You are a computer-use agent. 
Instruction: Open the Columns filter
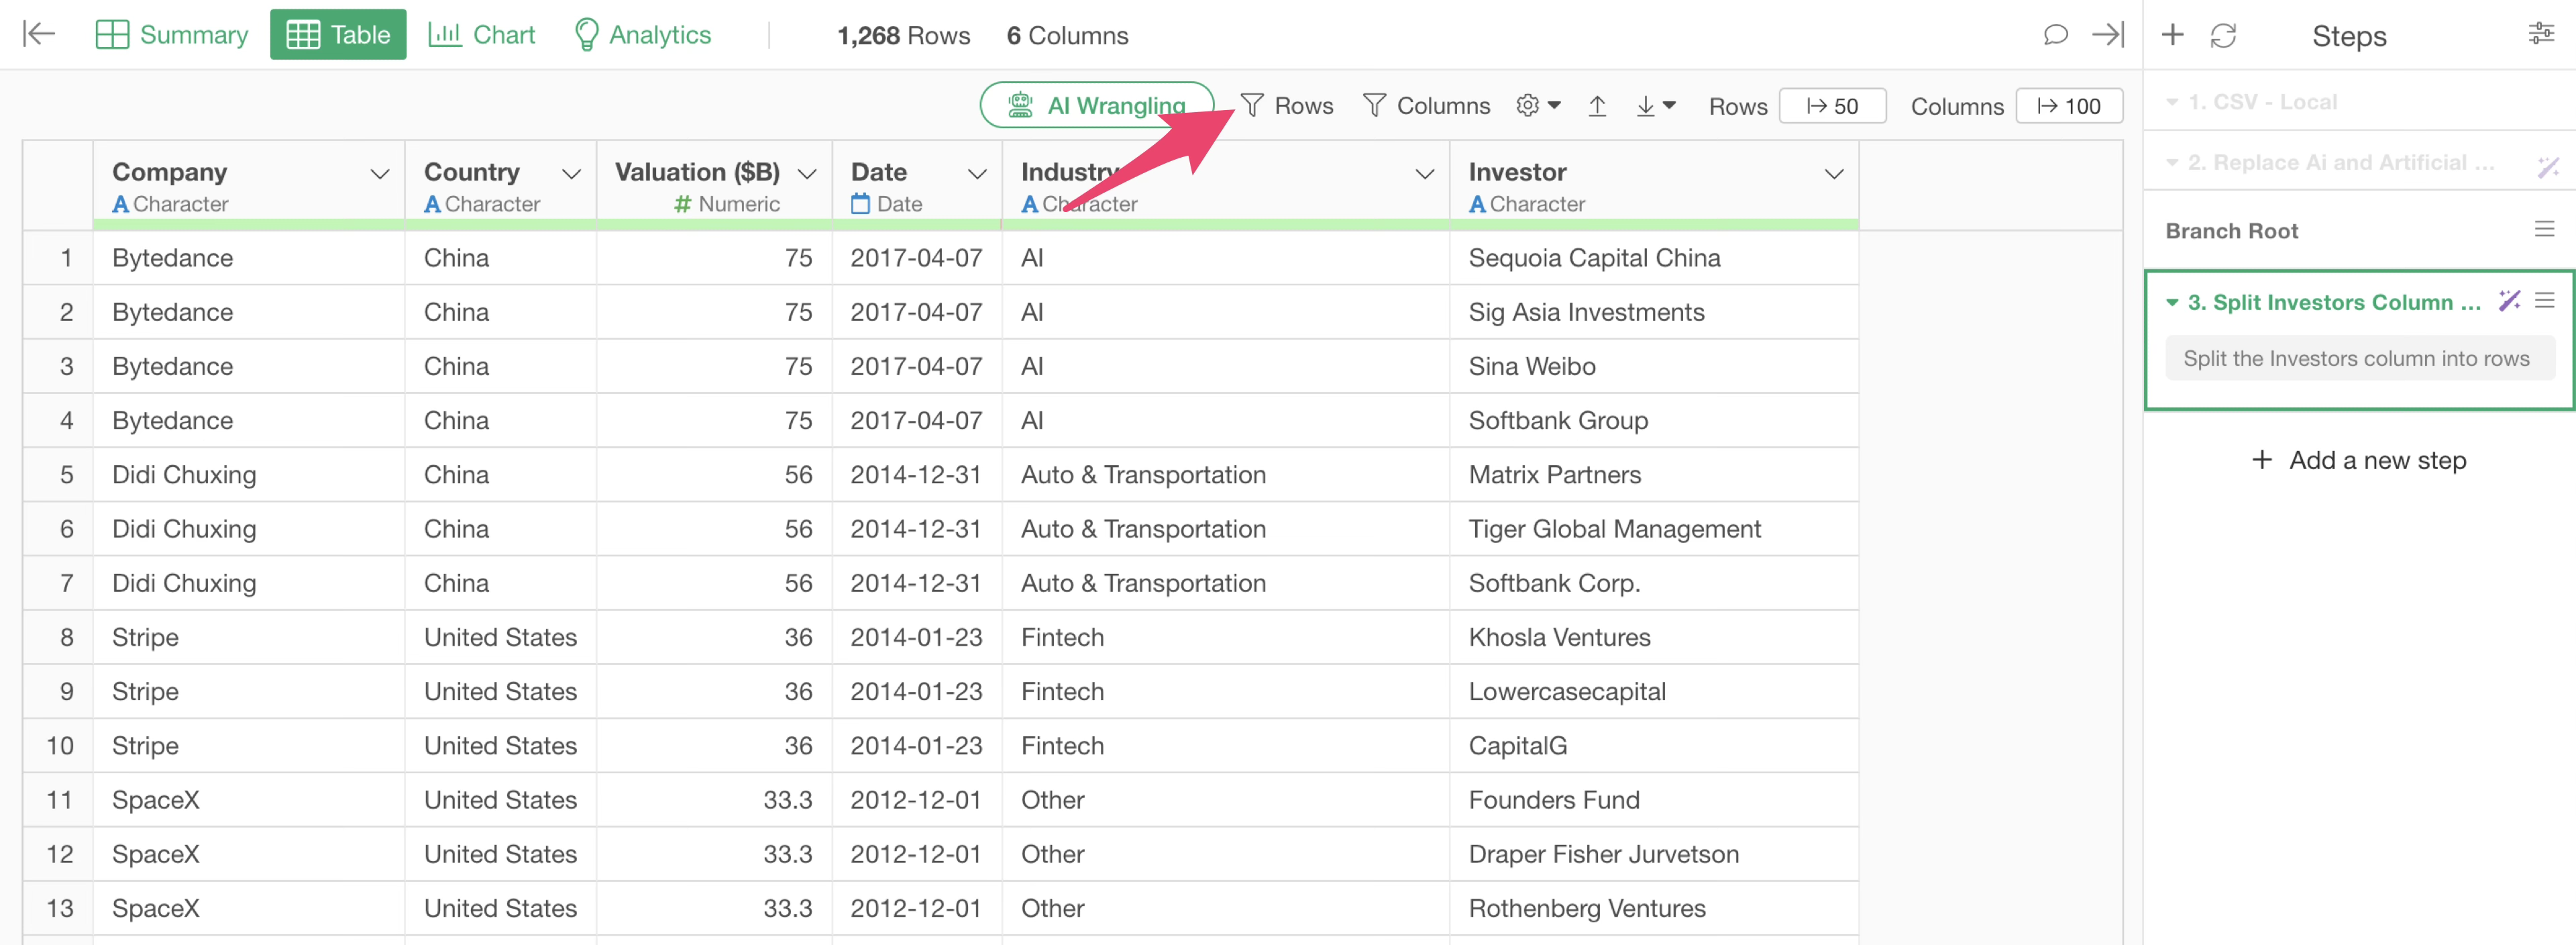click(1426, 105)
